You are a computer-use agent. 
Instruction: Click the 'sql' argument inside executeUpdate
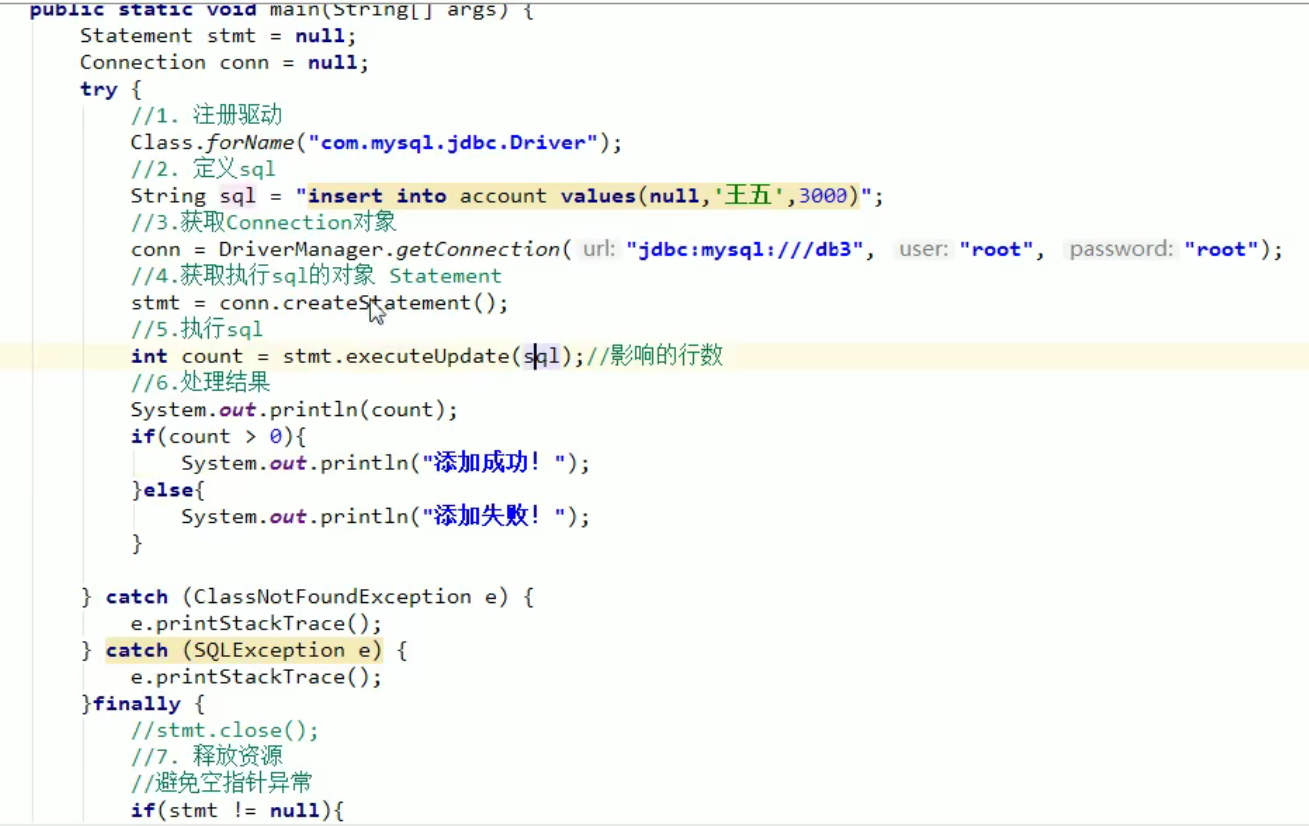[x=541, y=356]
